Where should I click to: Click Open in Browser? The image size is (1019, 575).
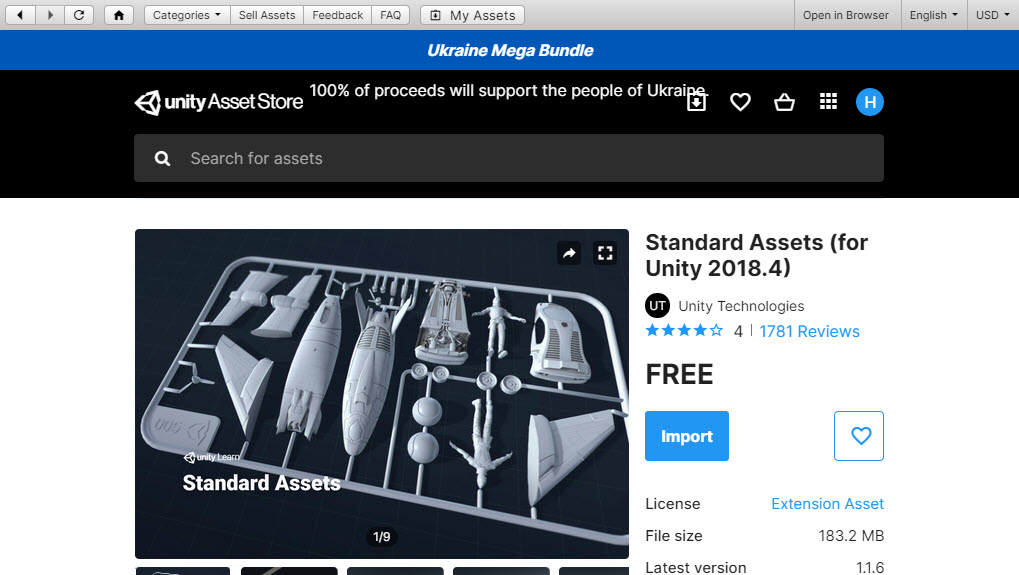[845, 15]
